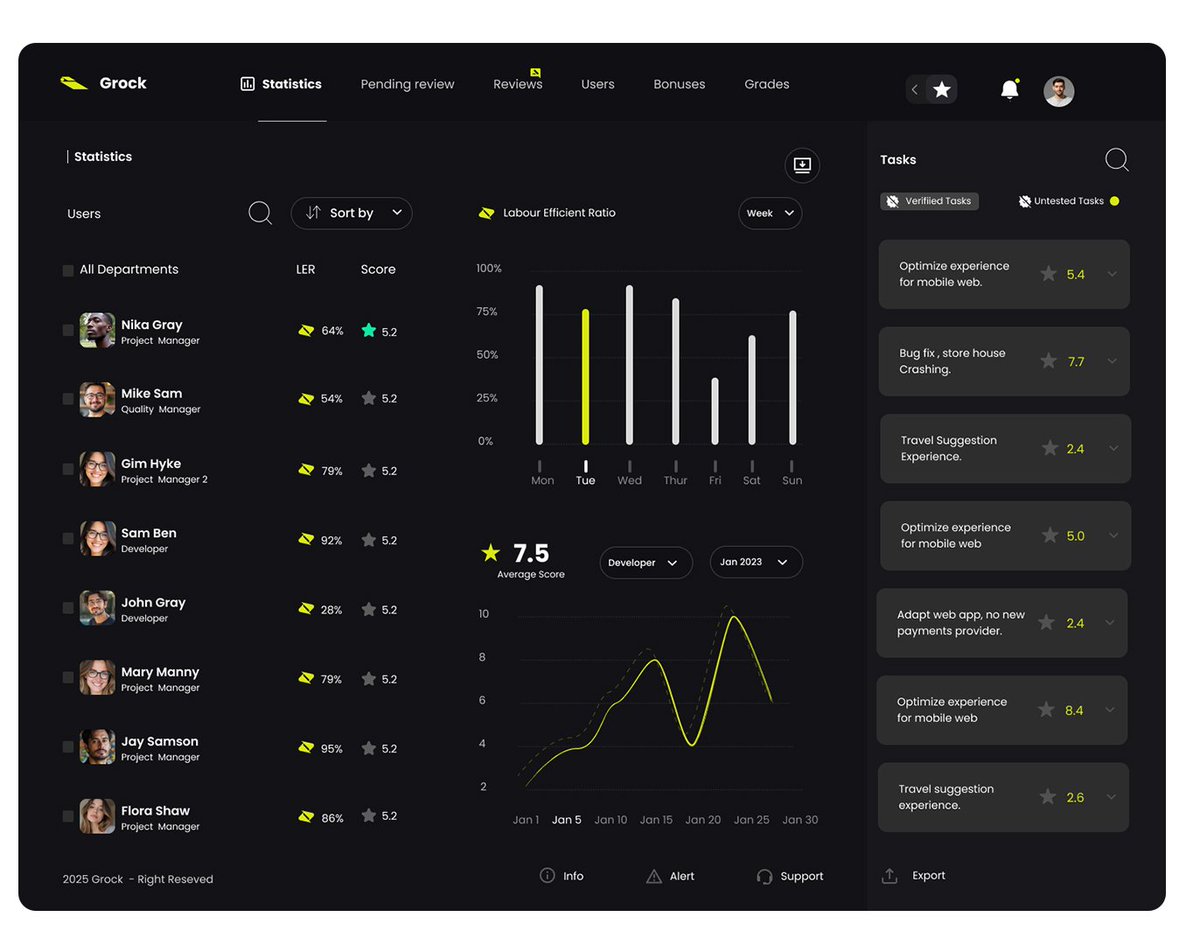Viewport: 1200px width, 945px height.
Task: Click the Statistics chart icon in nav
Action: (x=248, y=84)
